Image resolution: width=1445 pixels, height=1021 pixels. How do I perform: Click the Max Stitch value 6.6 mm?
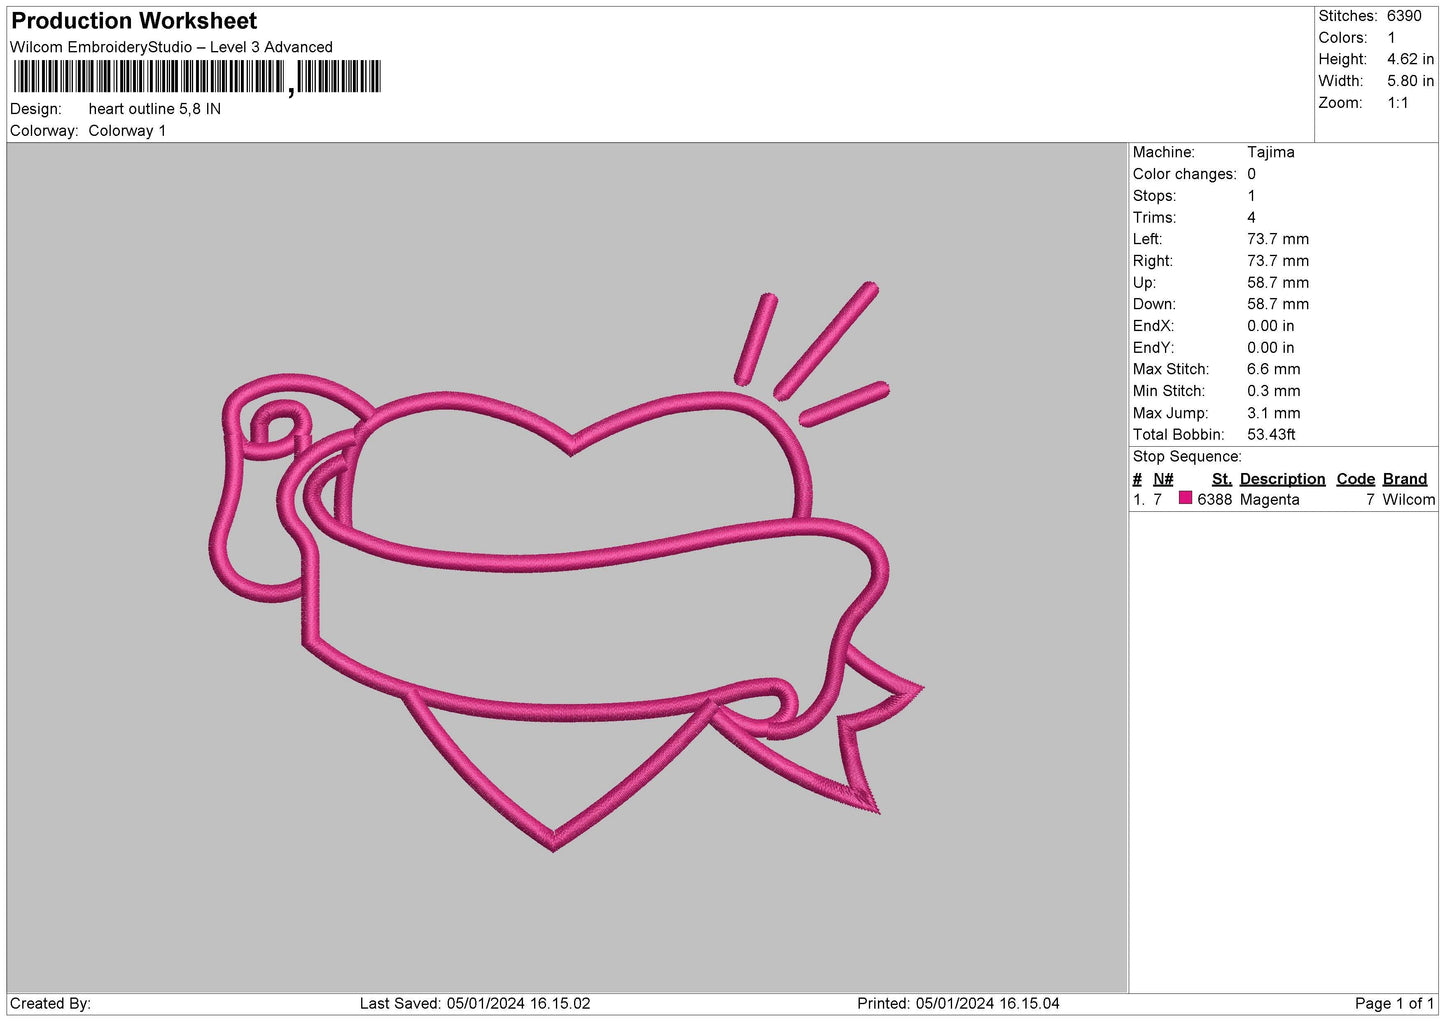(1274, 369)
